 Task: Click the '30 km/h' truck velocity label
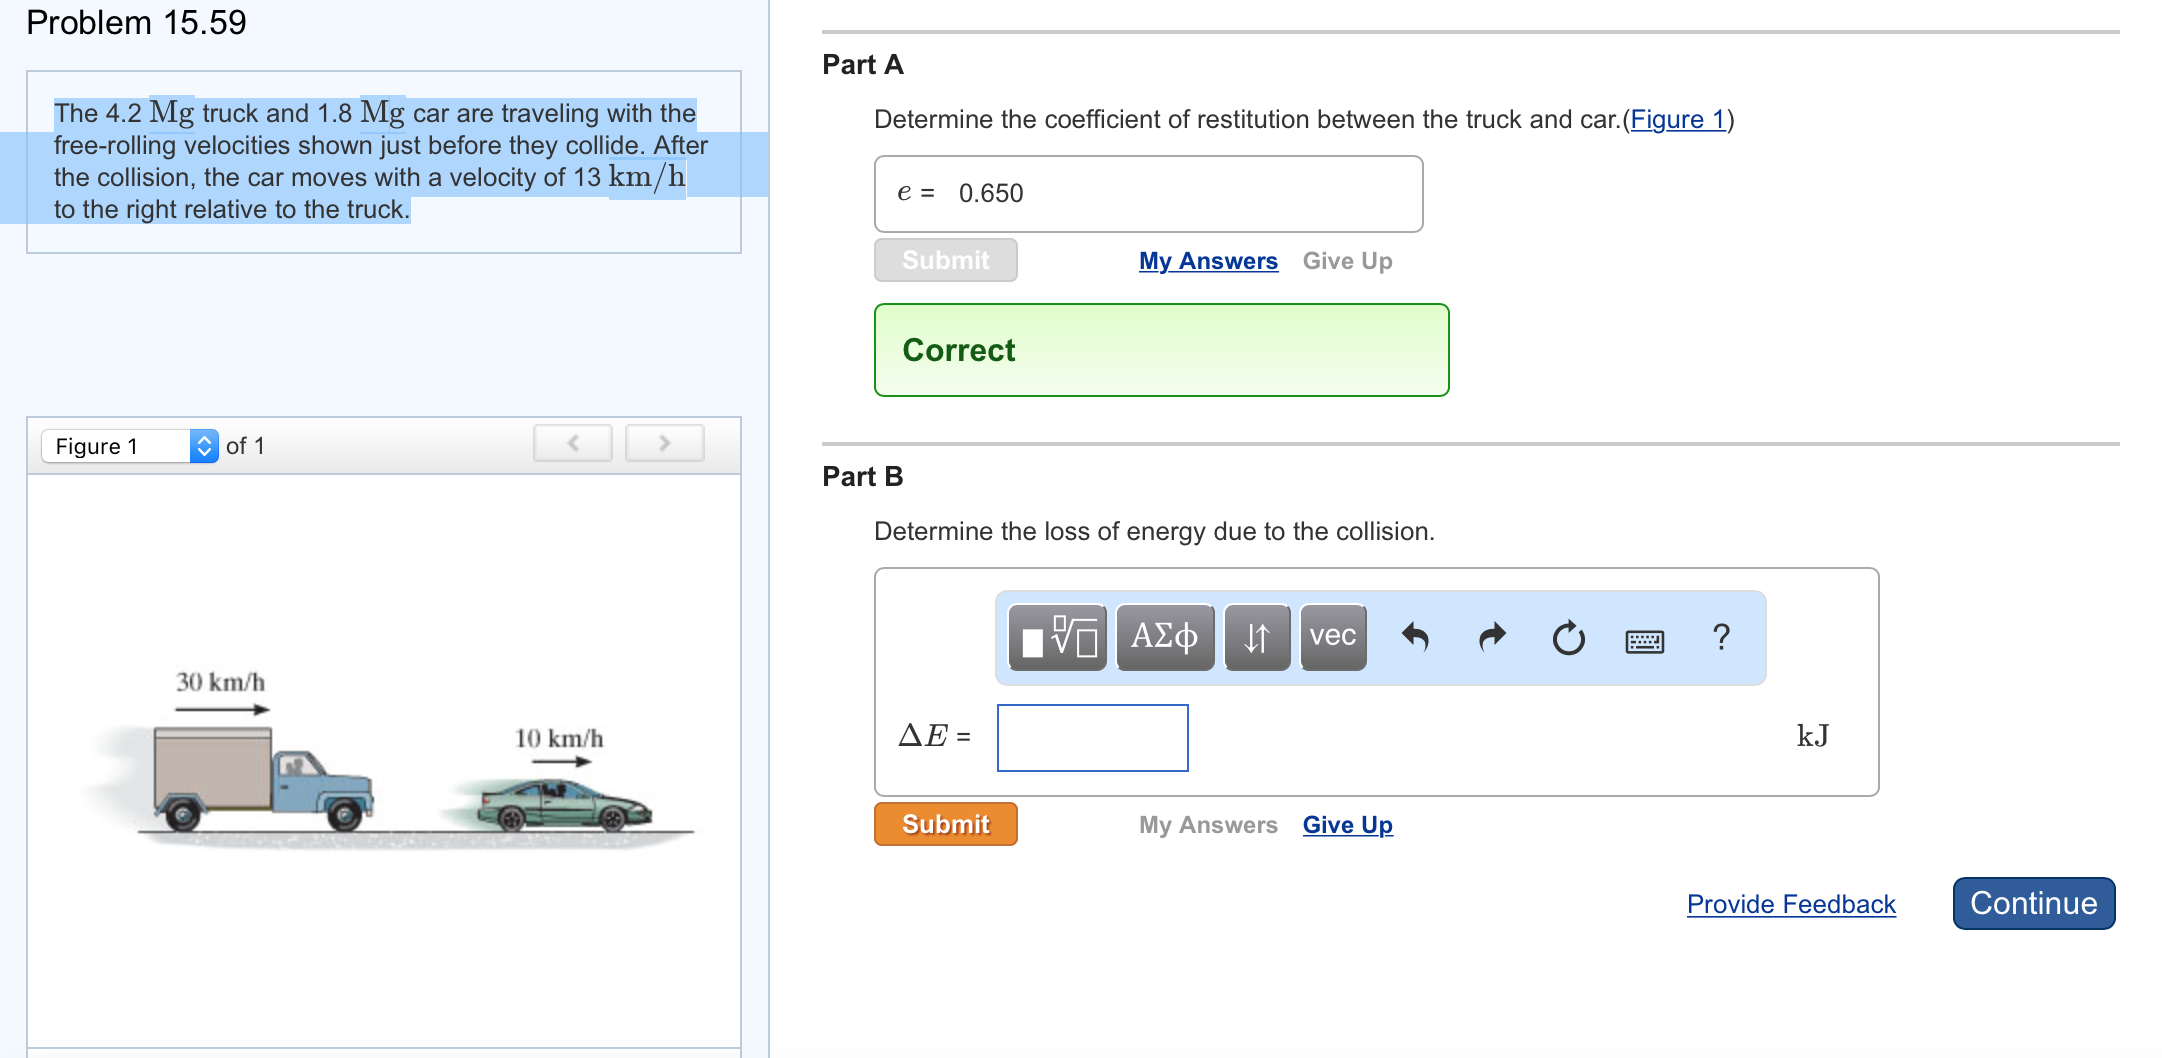click(x=220, y=683)
